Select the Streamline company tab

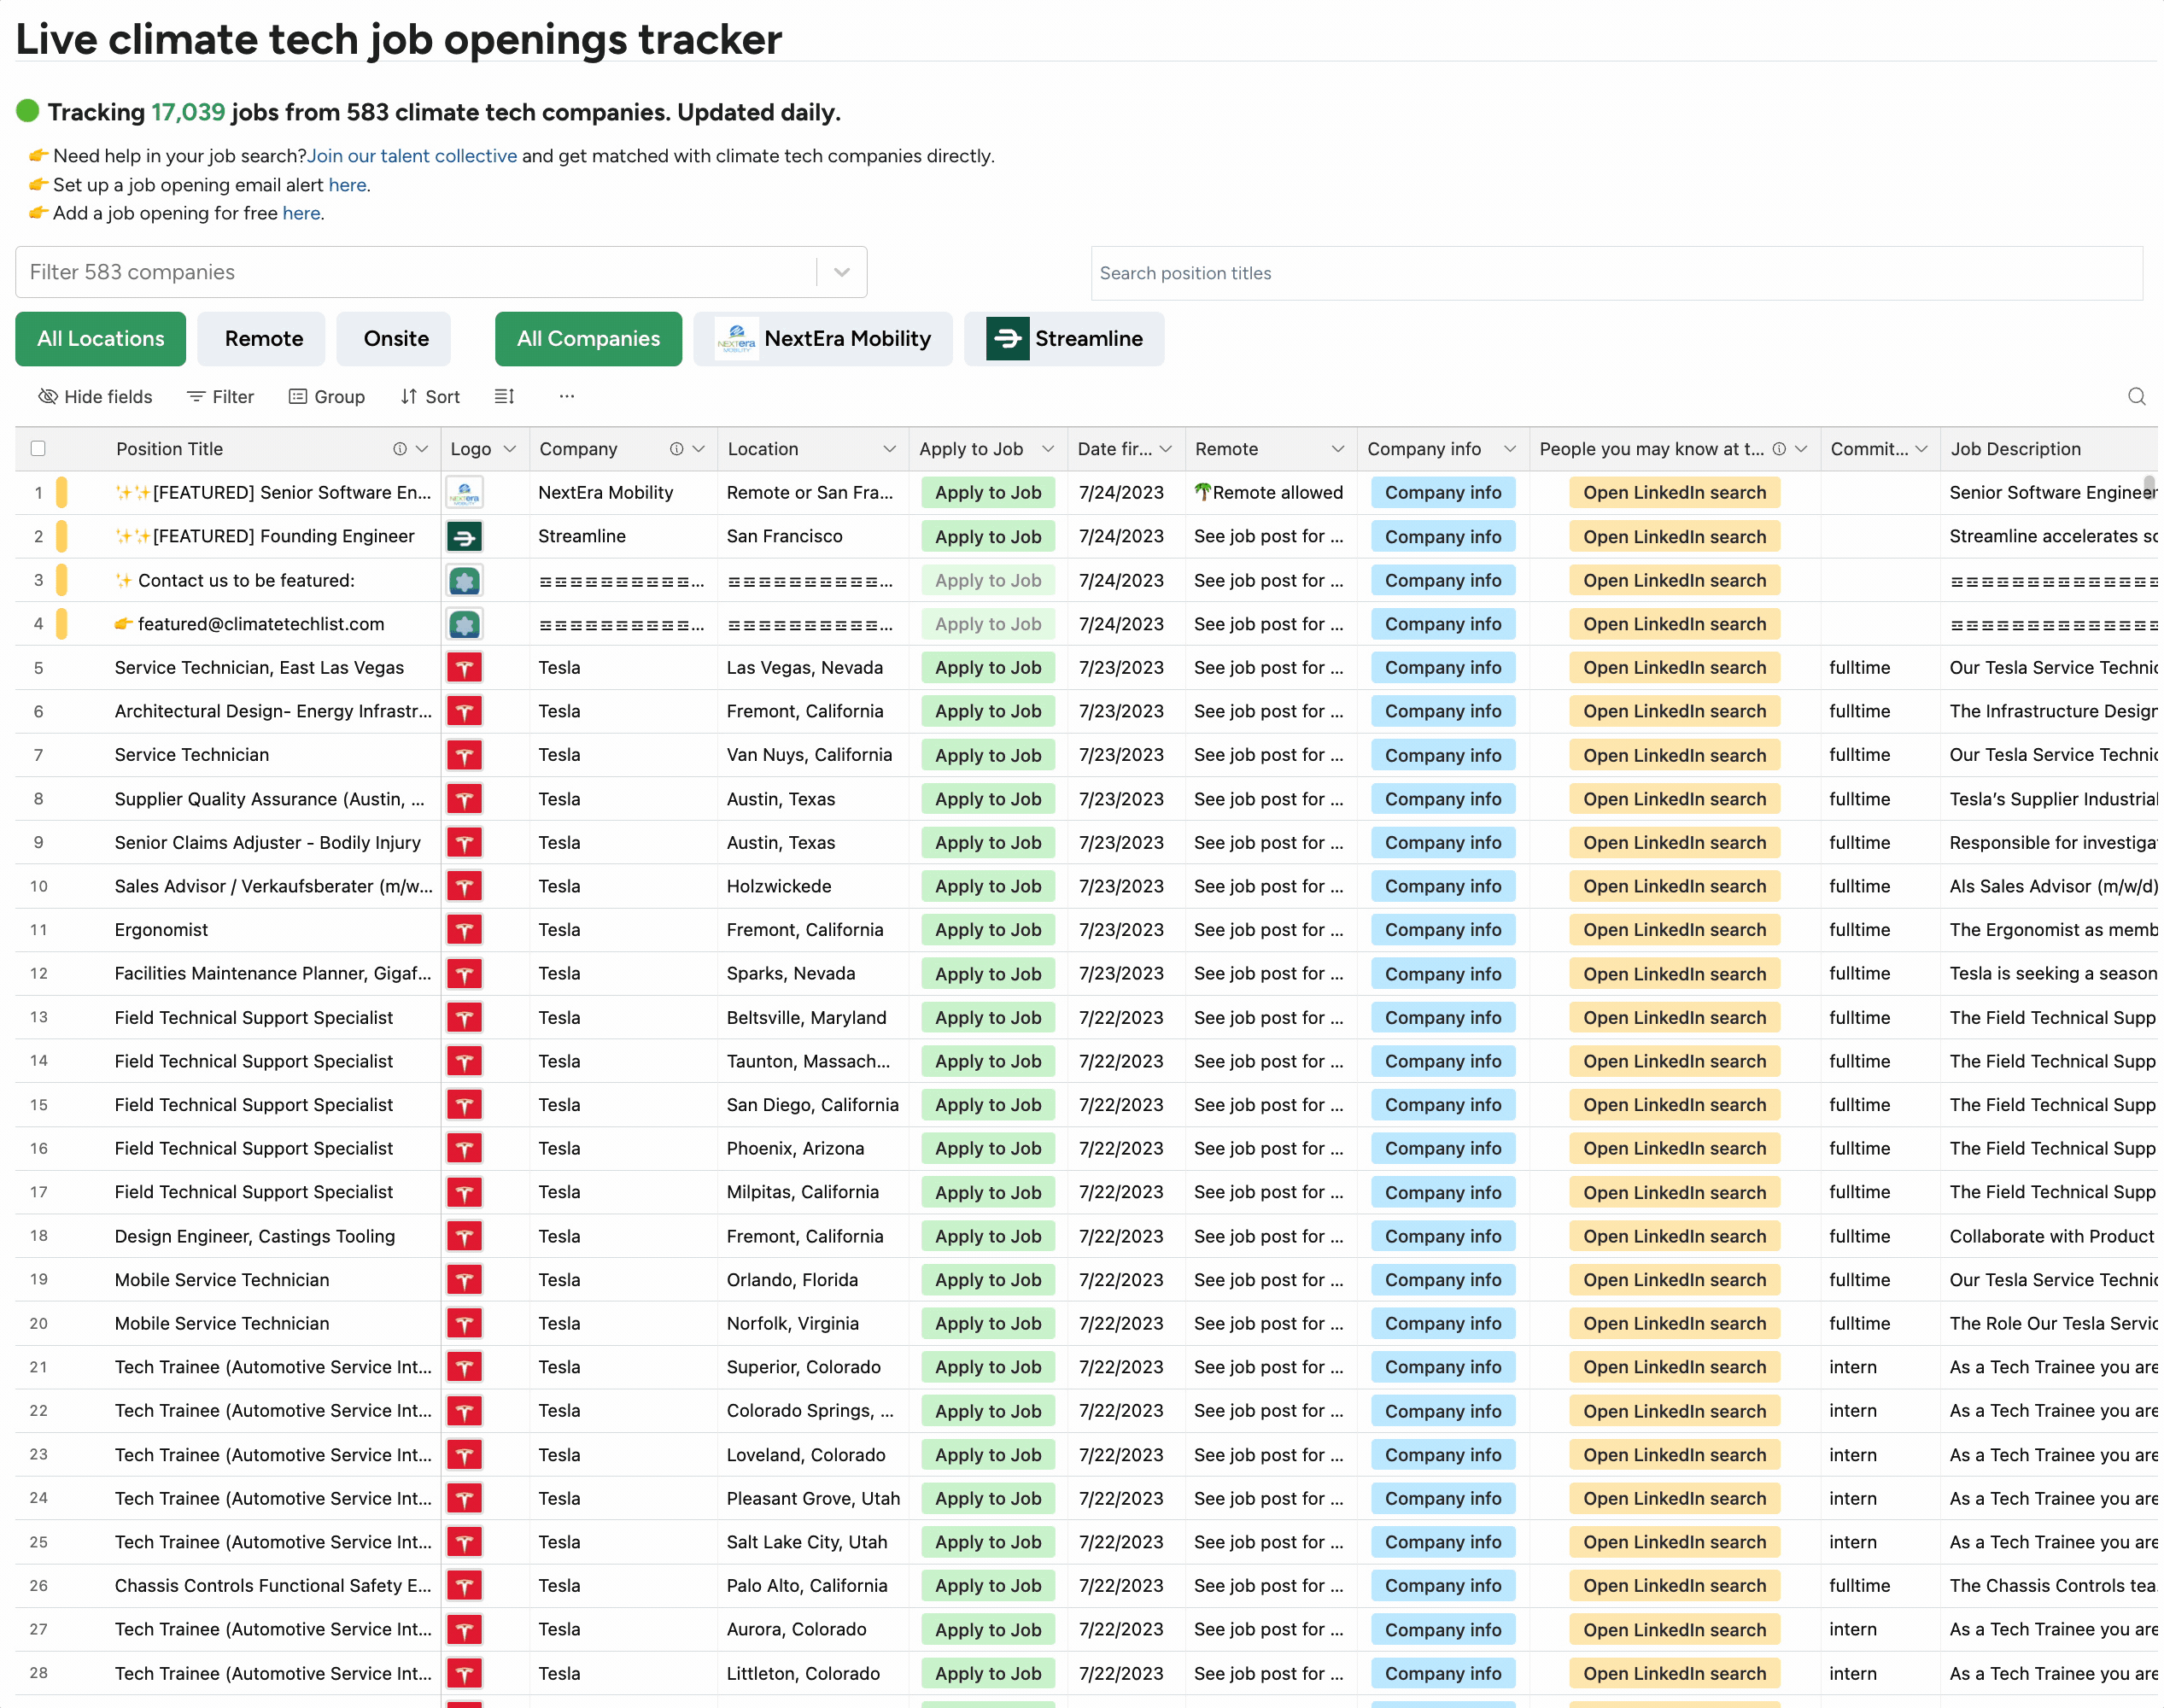pos(1064,339)
